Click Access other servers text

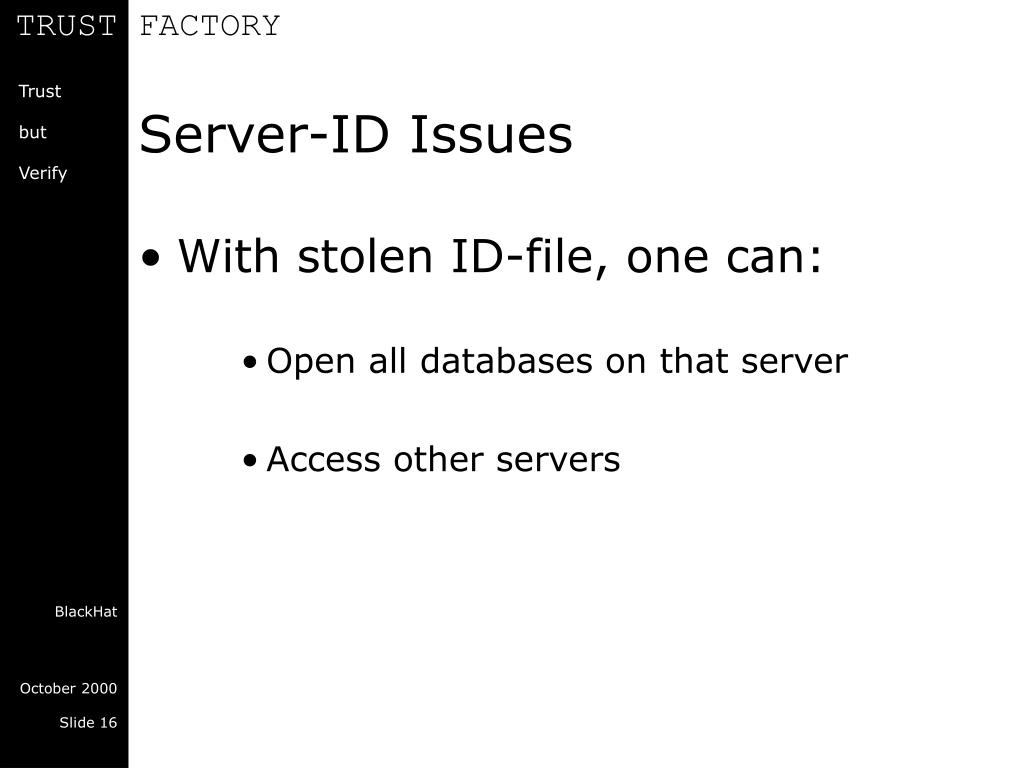coord(443,459)
